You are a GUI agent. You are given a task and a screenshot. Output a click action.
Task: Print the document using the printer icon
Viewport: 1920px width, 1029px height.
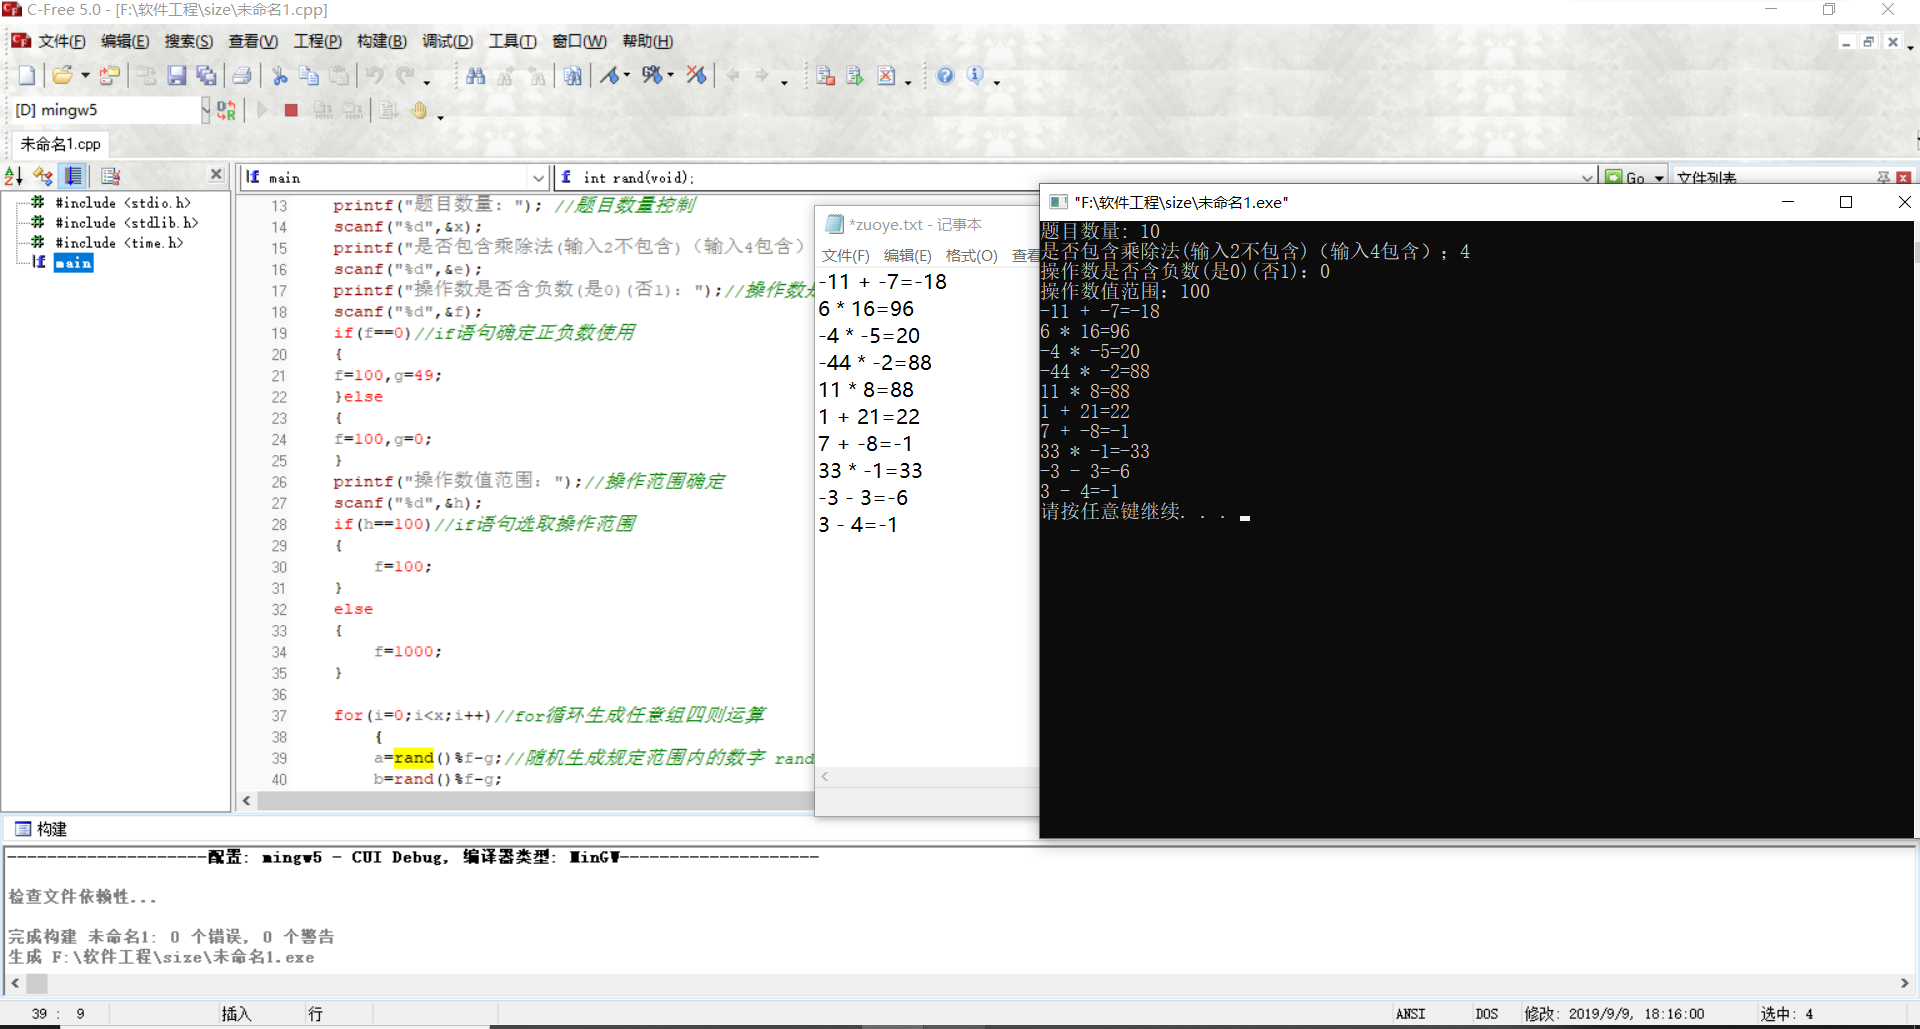[242, 75]
